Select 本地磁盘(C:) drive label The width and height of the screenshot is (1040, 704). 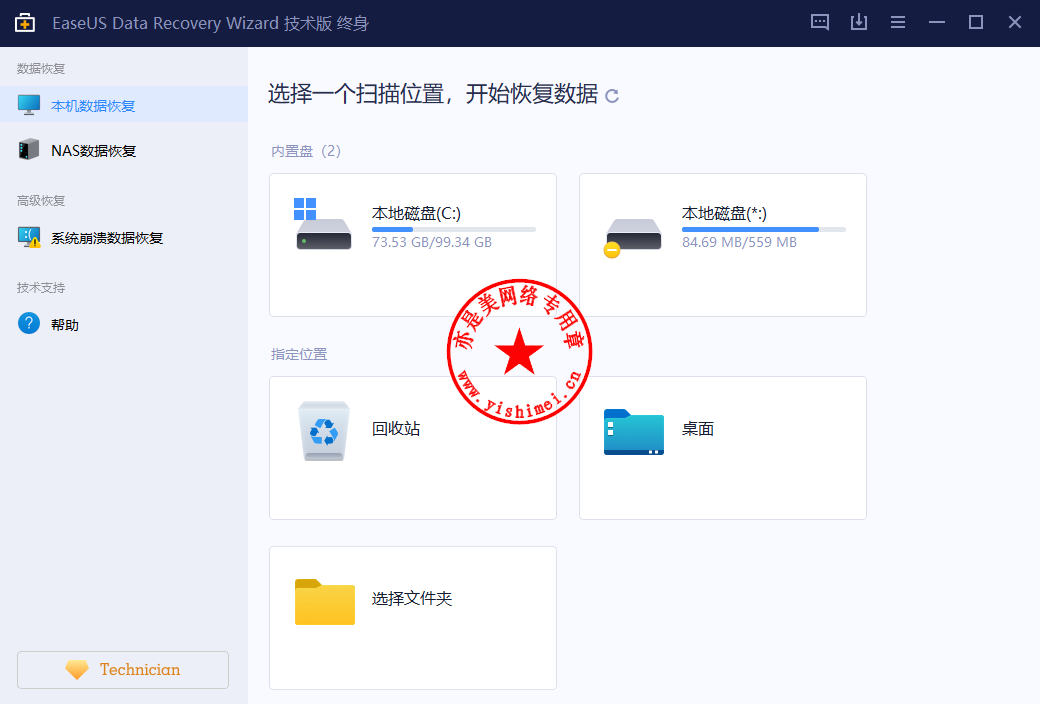416,214
